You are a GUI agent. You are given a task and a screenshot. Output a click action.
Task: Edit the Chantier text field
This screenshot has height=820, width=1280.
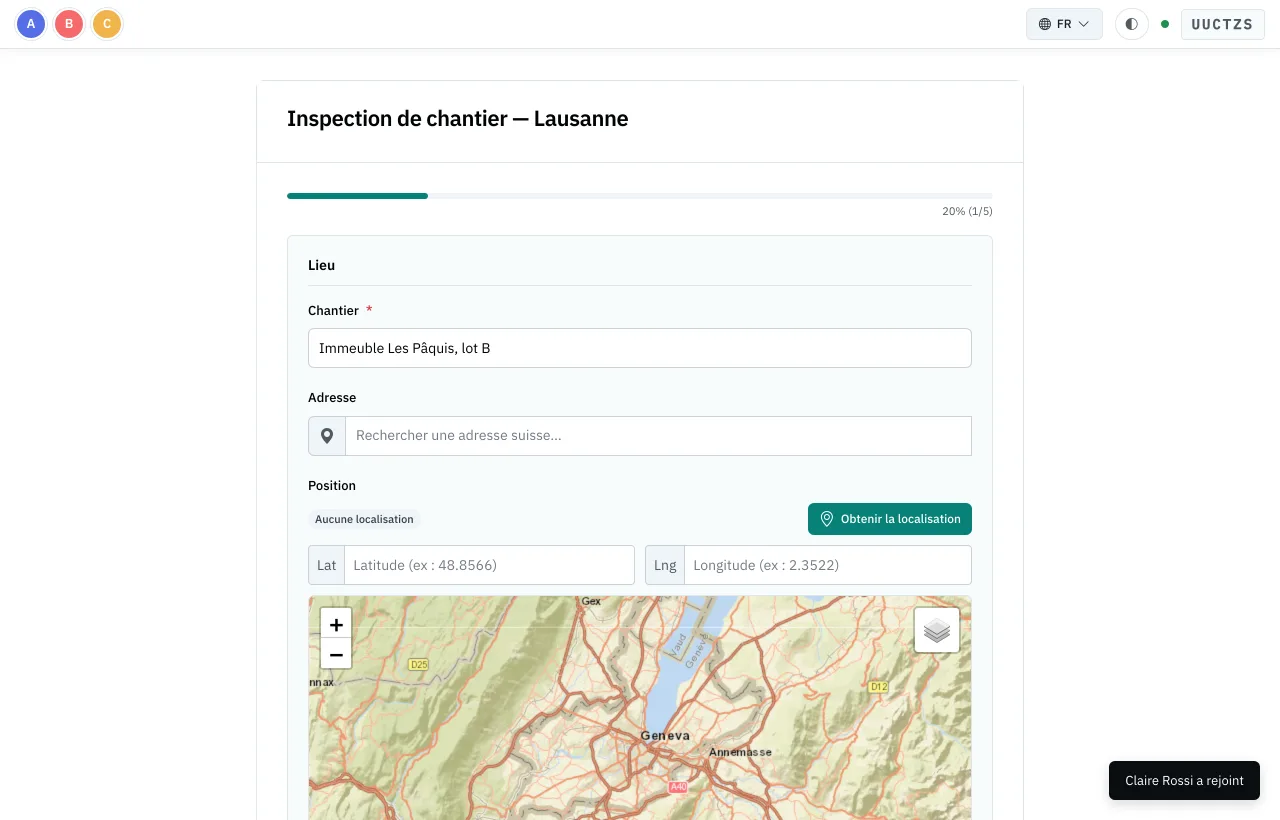[640, 348]
